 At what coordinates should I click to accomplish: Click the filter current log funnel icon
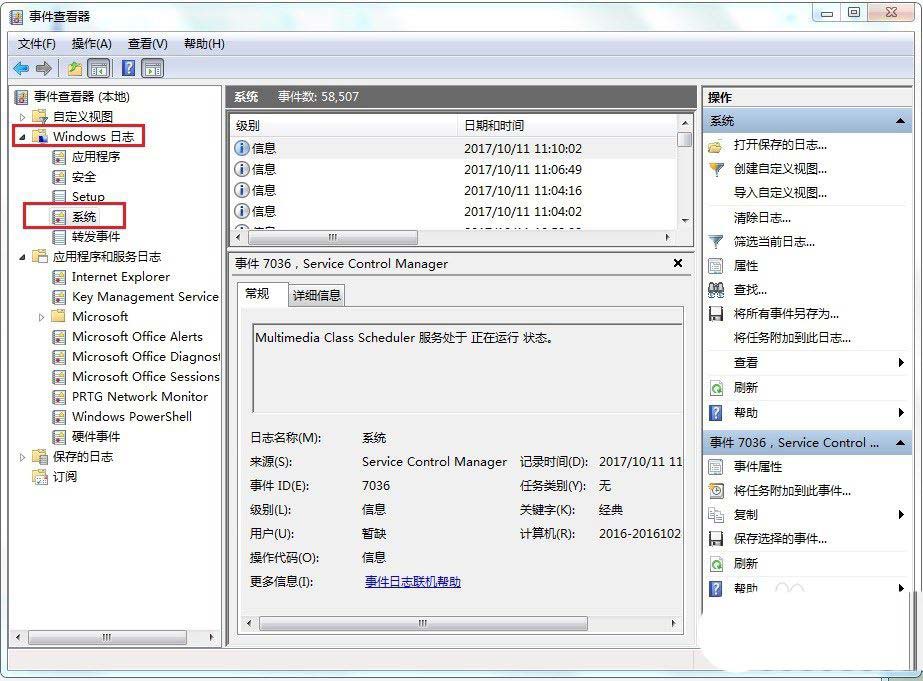[x=716, y=242]
